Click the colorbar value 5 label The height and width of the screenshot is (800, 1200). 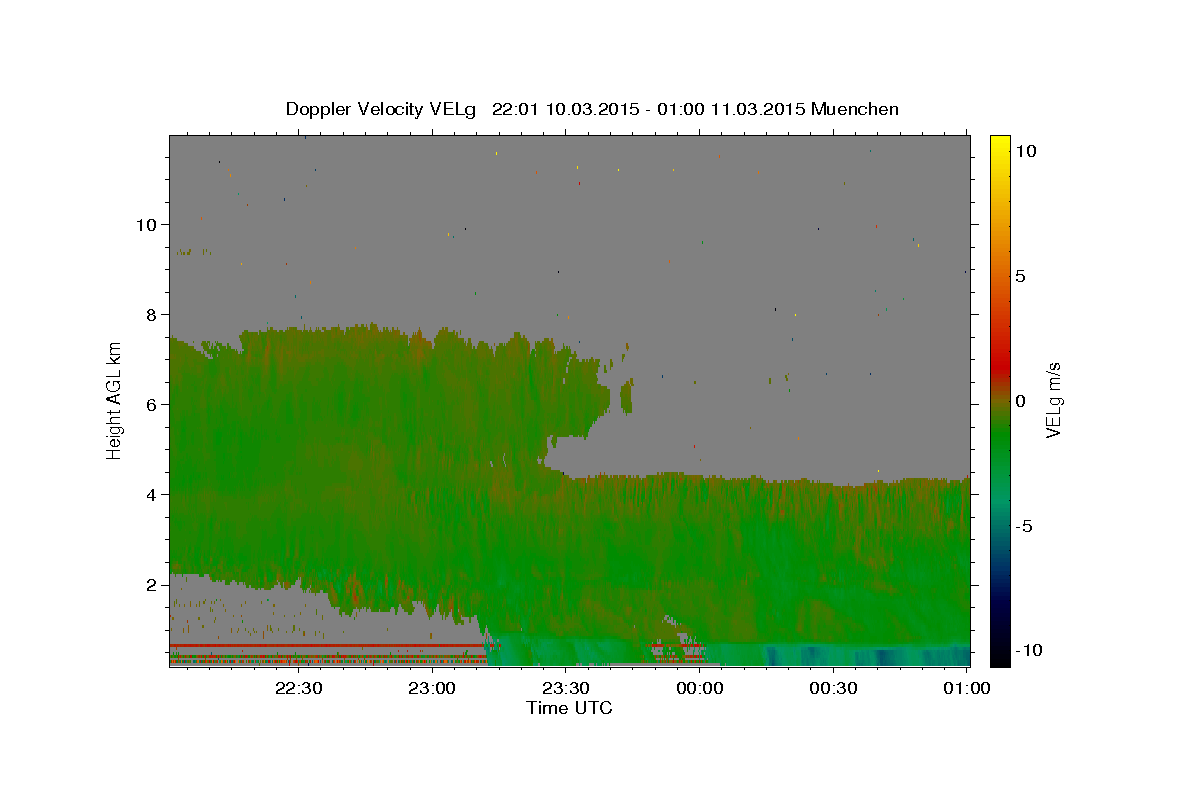[x=1020, y=275]
